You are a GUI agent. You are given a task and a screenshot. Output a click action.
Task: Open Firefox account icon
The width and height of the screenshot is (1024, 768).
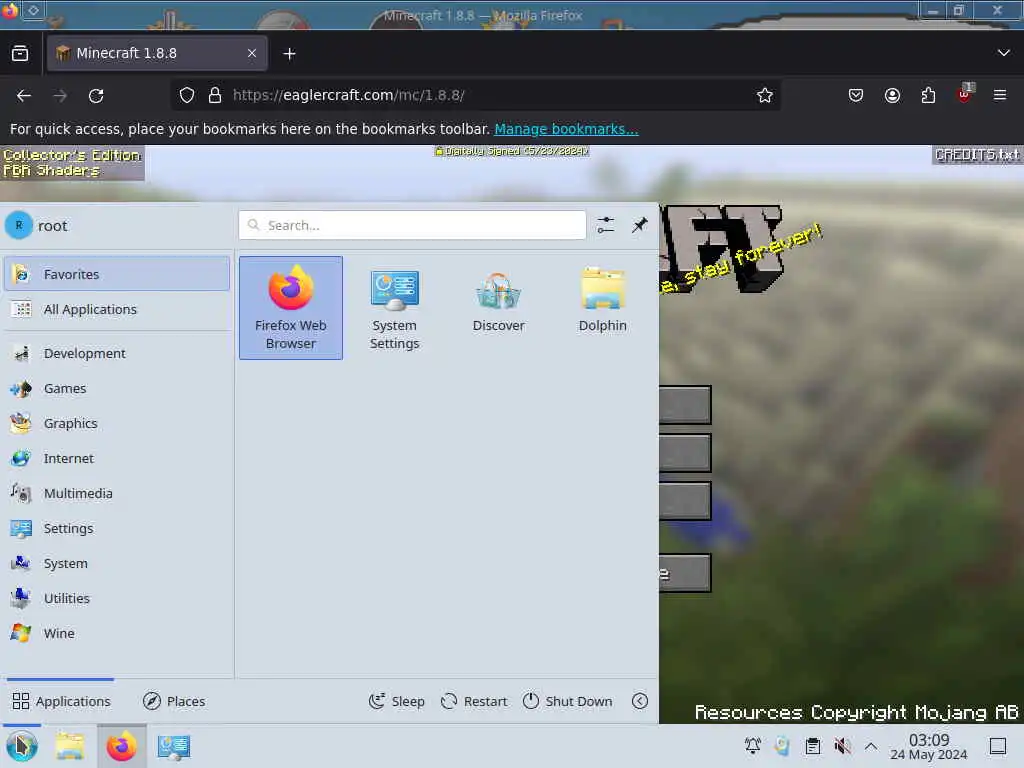tap(892, 95)
